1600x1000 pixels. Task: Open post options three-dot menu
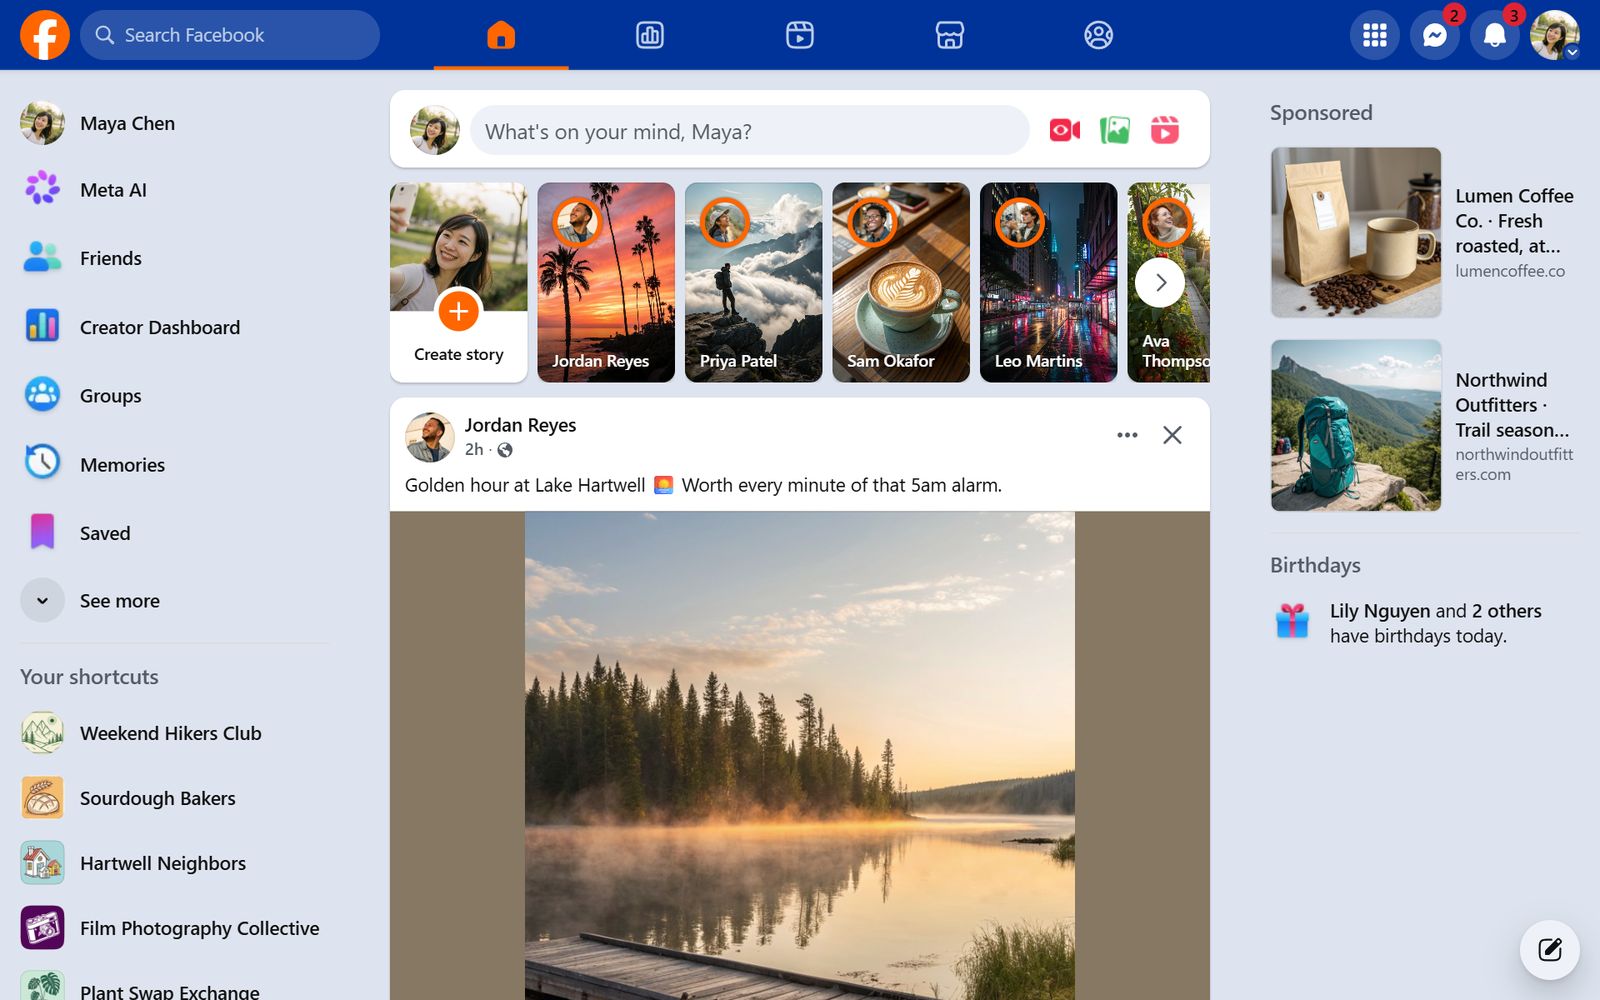tap(1127, 435)
